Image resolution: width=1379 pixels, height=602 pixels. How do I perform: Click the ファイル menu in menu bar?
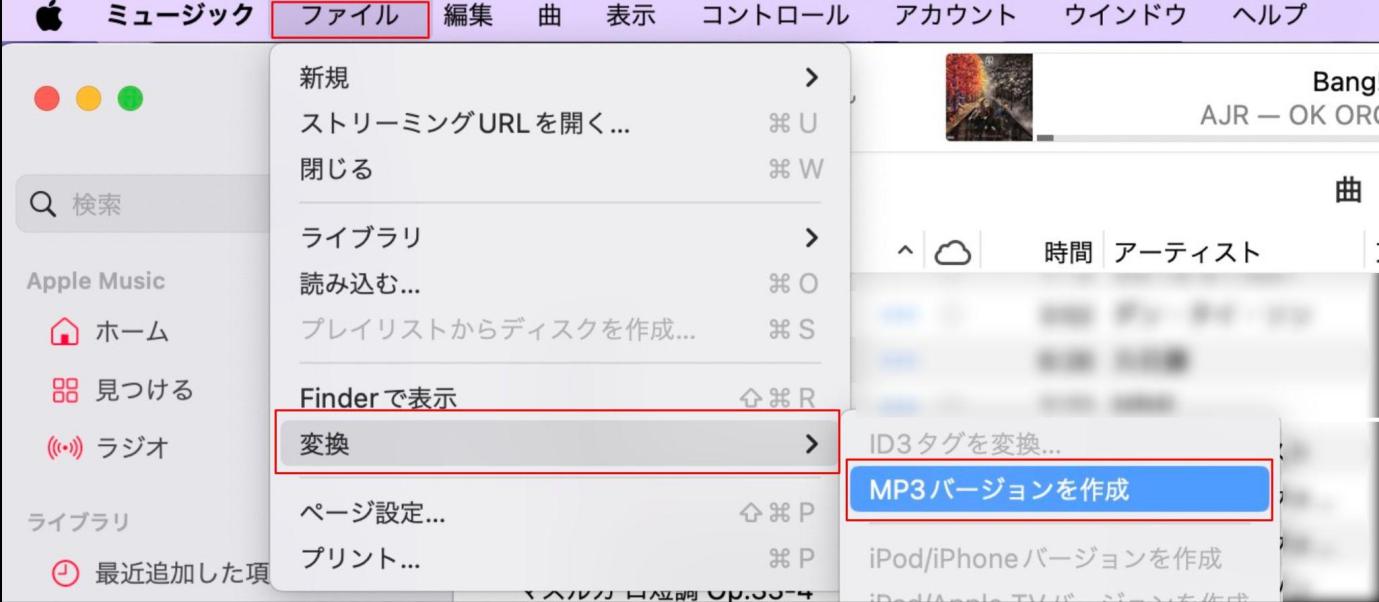(351, 18)
